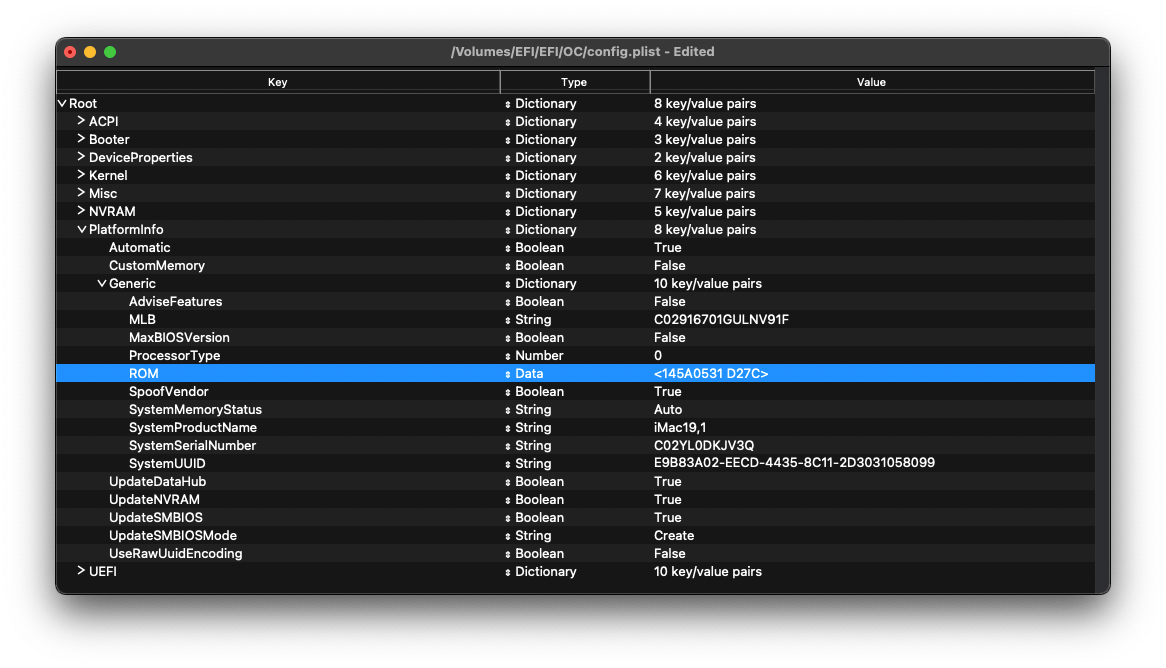The width and height of the screenshot is (1166, 668).
Task: Click ROM value <145A0531 D27C>
Action: click(x=711, y=373)
